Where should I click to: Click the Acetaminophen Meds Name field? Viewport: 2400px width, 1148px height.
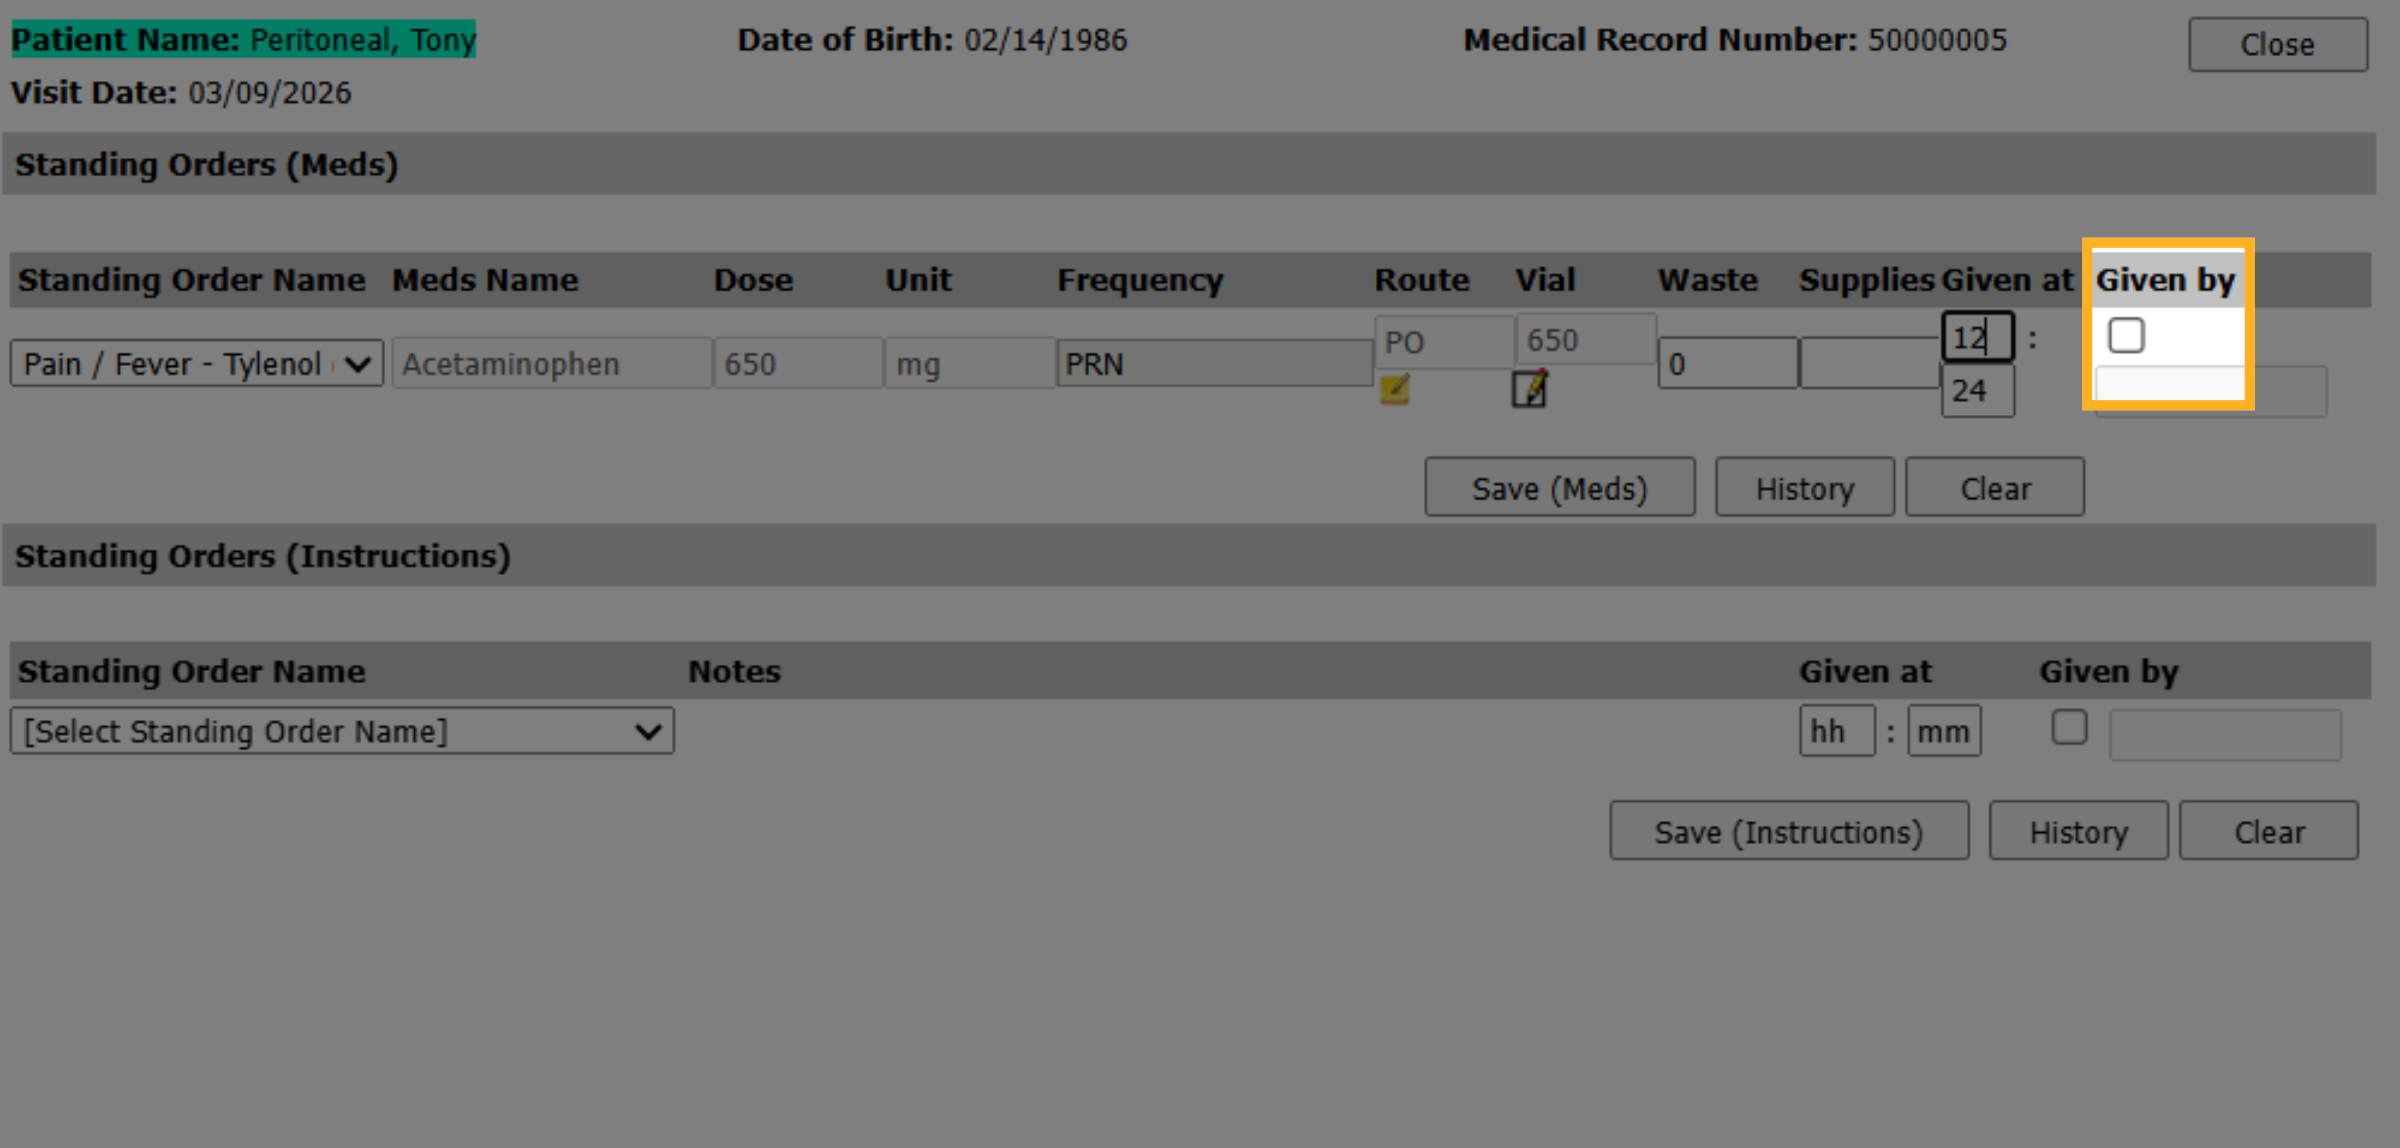552,363
